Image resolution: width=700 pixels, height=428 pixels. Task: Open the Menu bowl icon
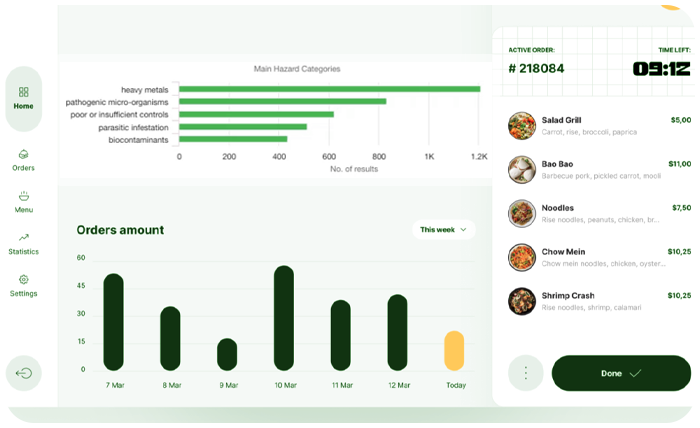tap(23, 197)
